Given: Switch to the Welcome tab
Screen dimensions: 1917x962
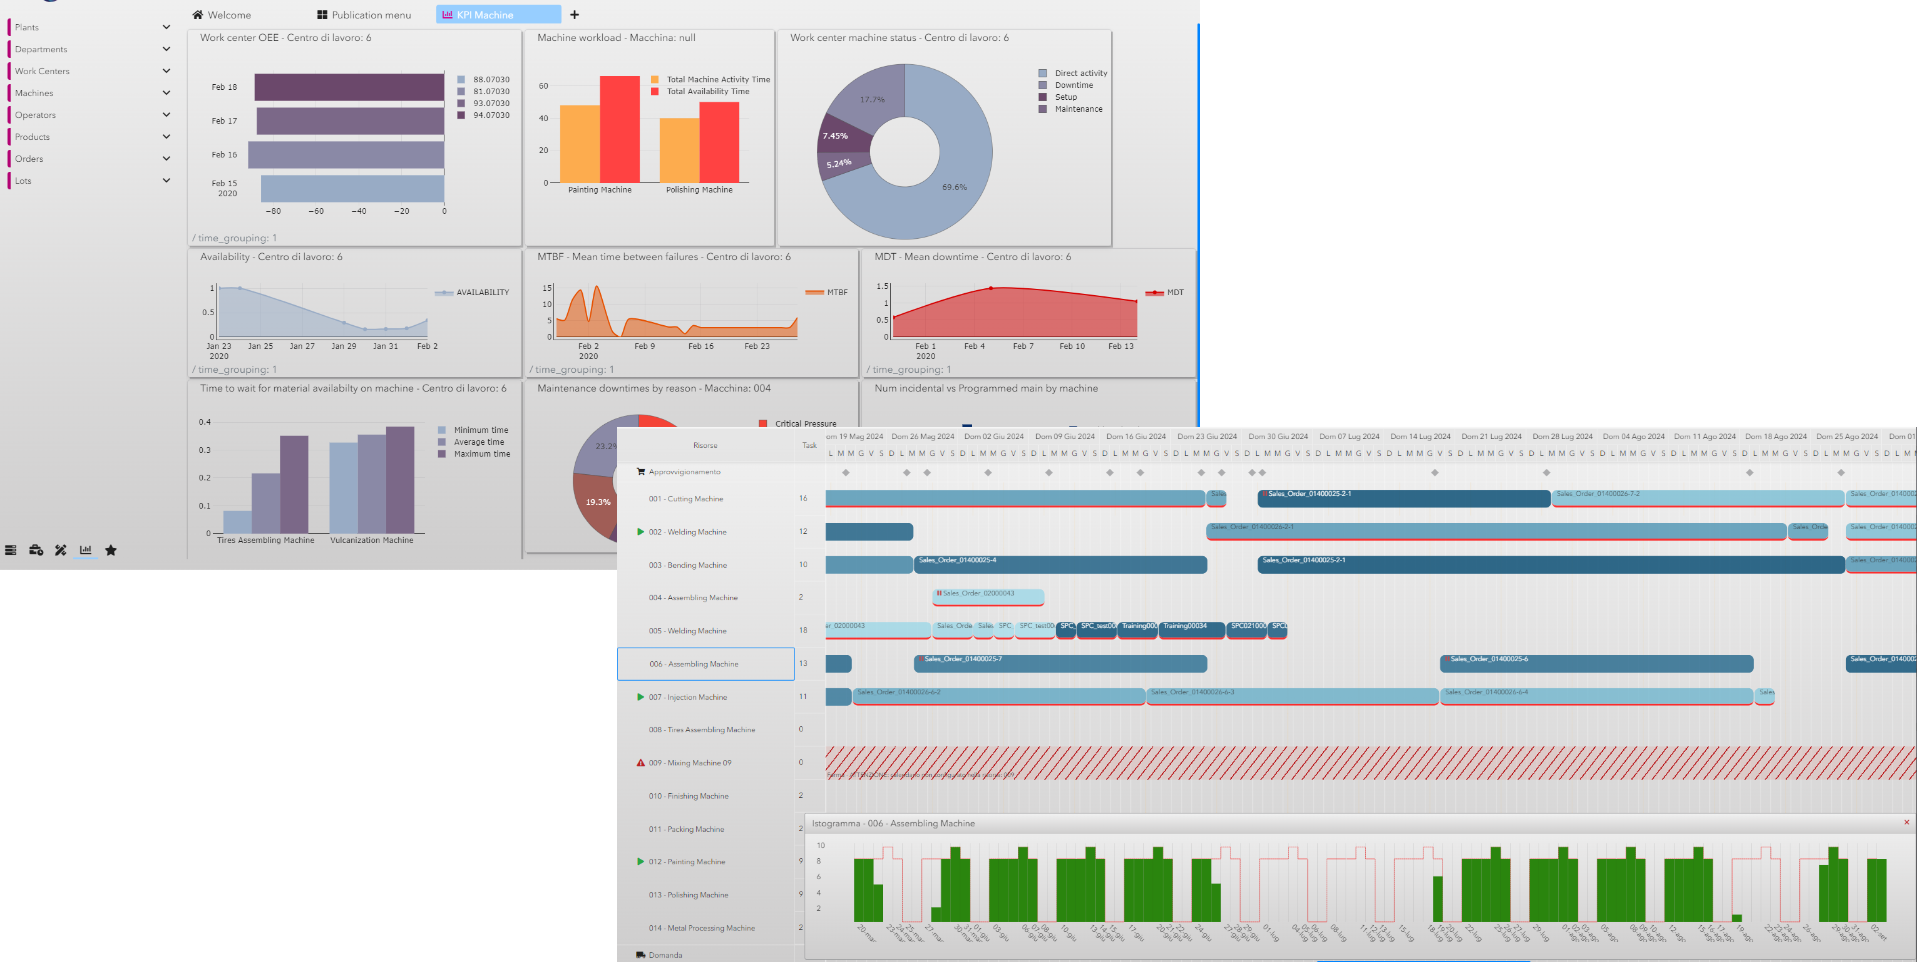Looking at the screenshot, I should [222, 15].
